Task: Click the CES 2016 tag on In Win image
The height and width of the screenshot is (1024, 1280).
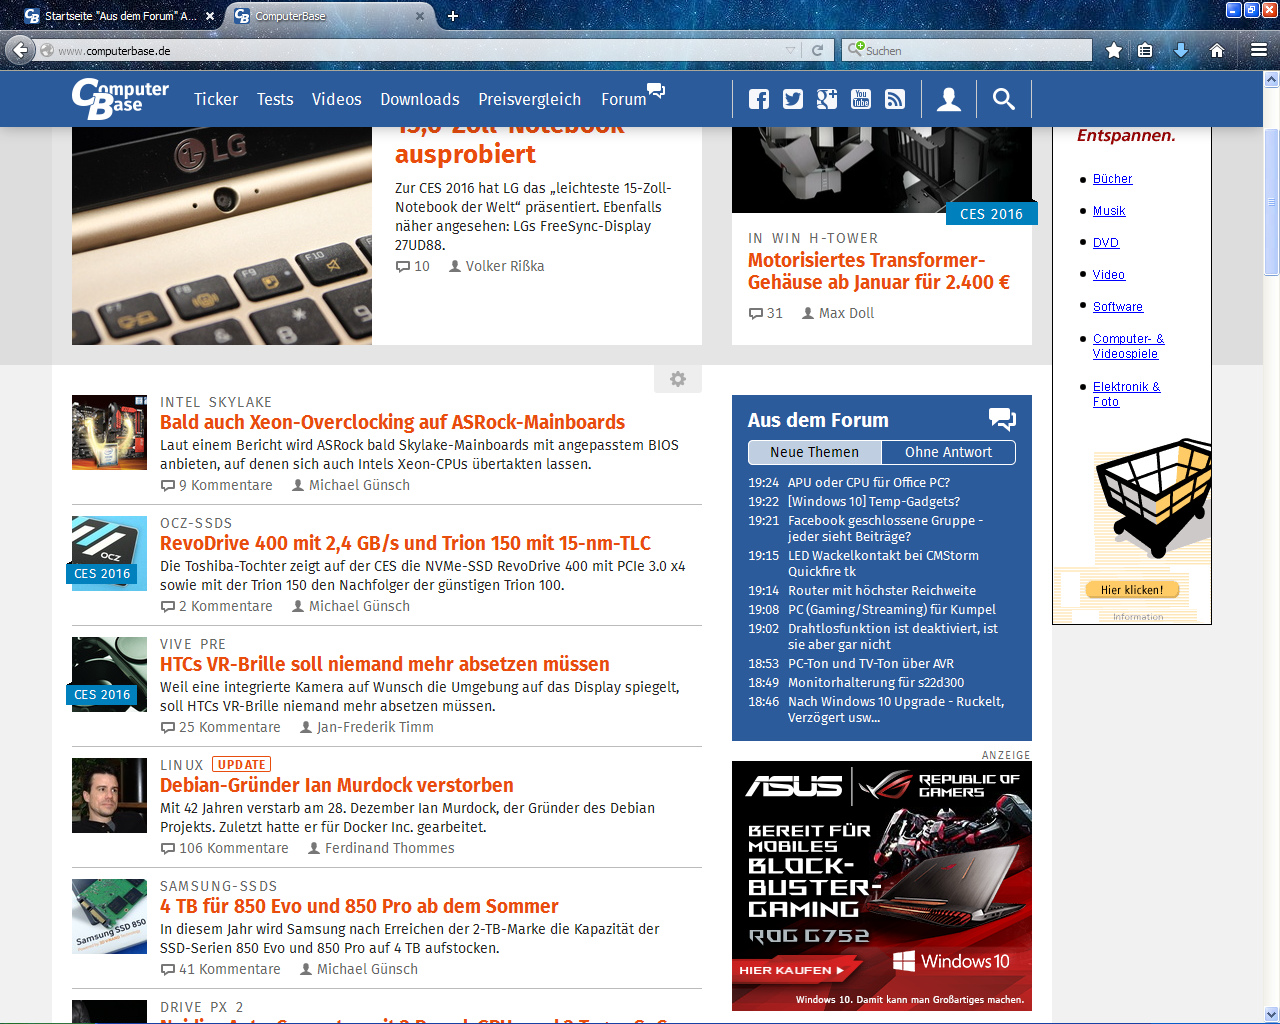Action: tap(991, 214)
